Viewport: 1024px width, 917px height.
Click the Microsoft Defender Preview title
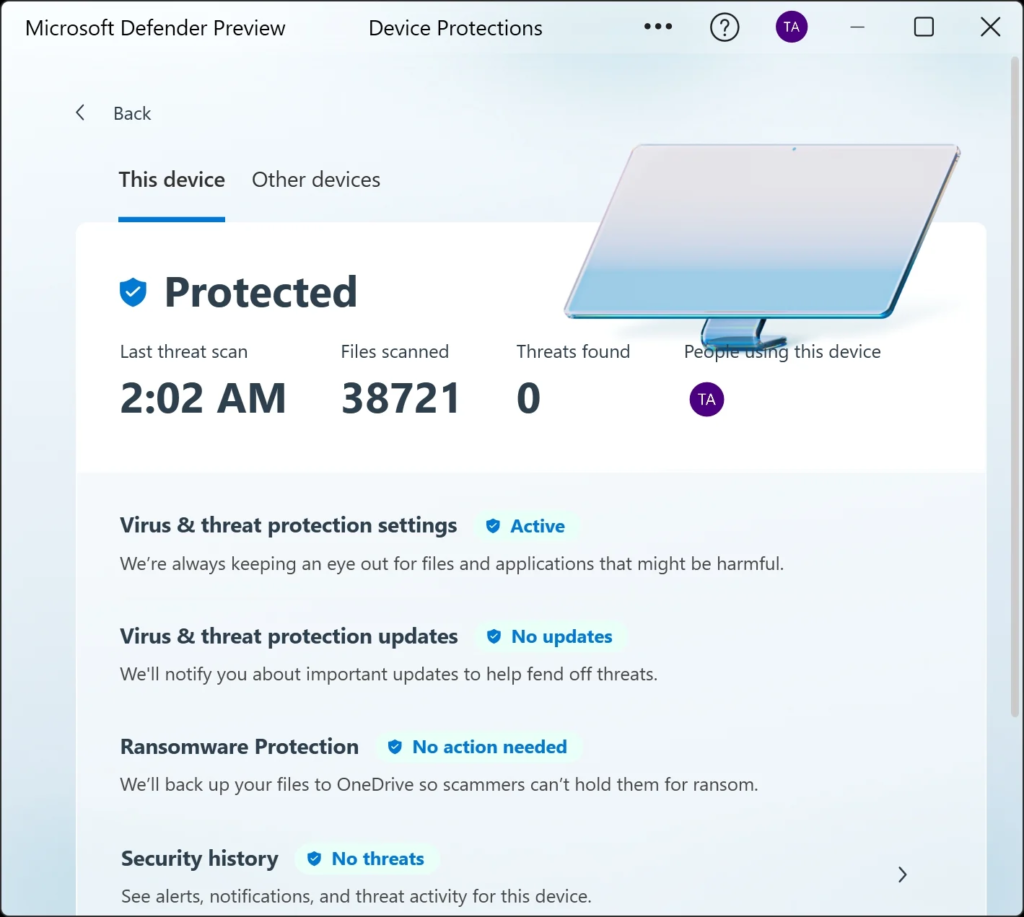coord(155,28)
